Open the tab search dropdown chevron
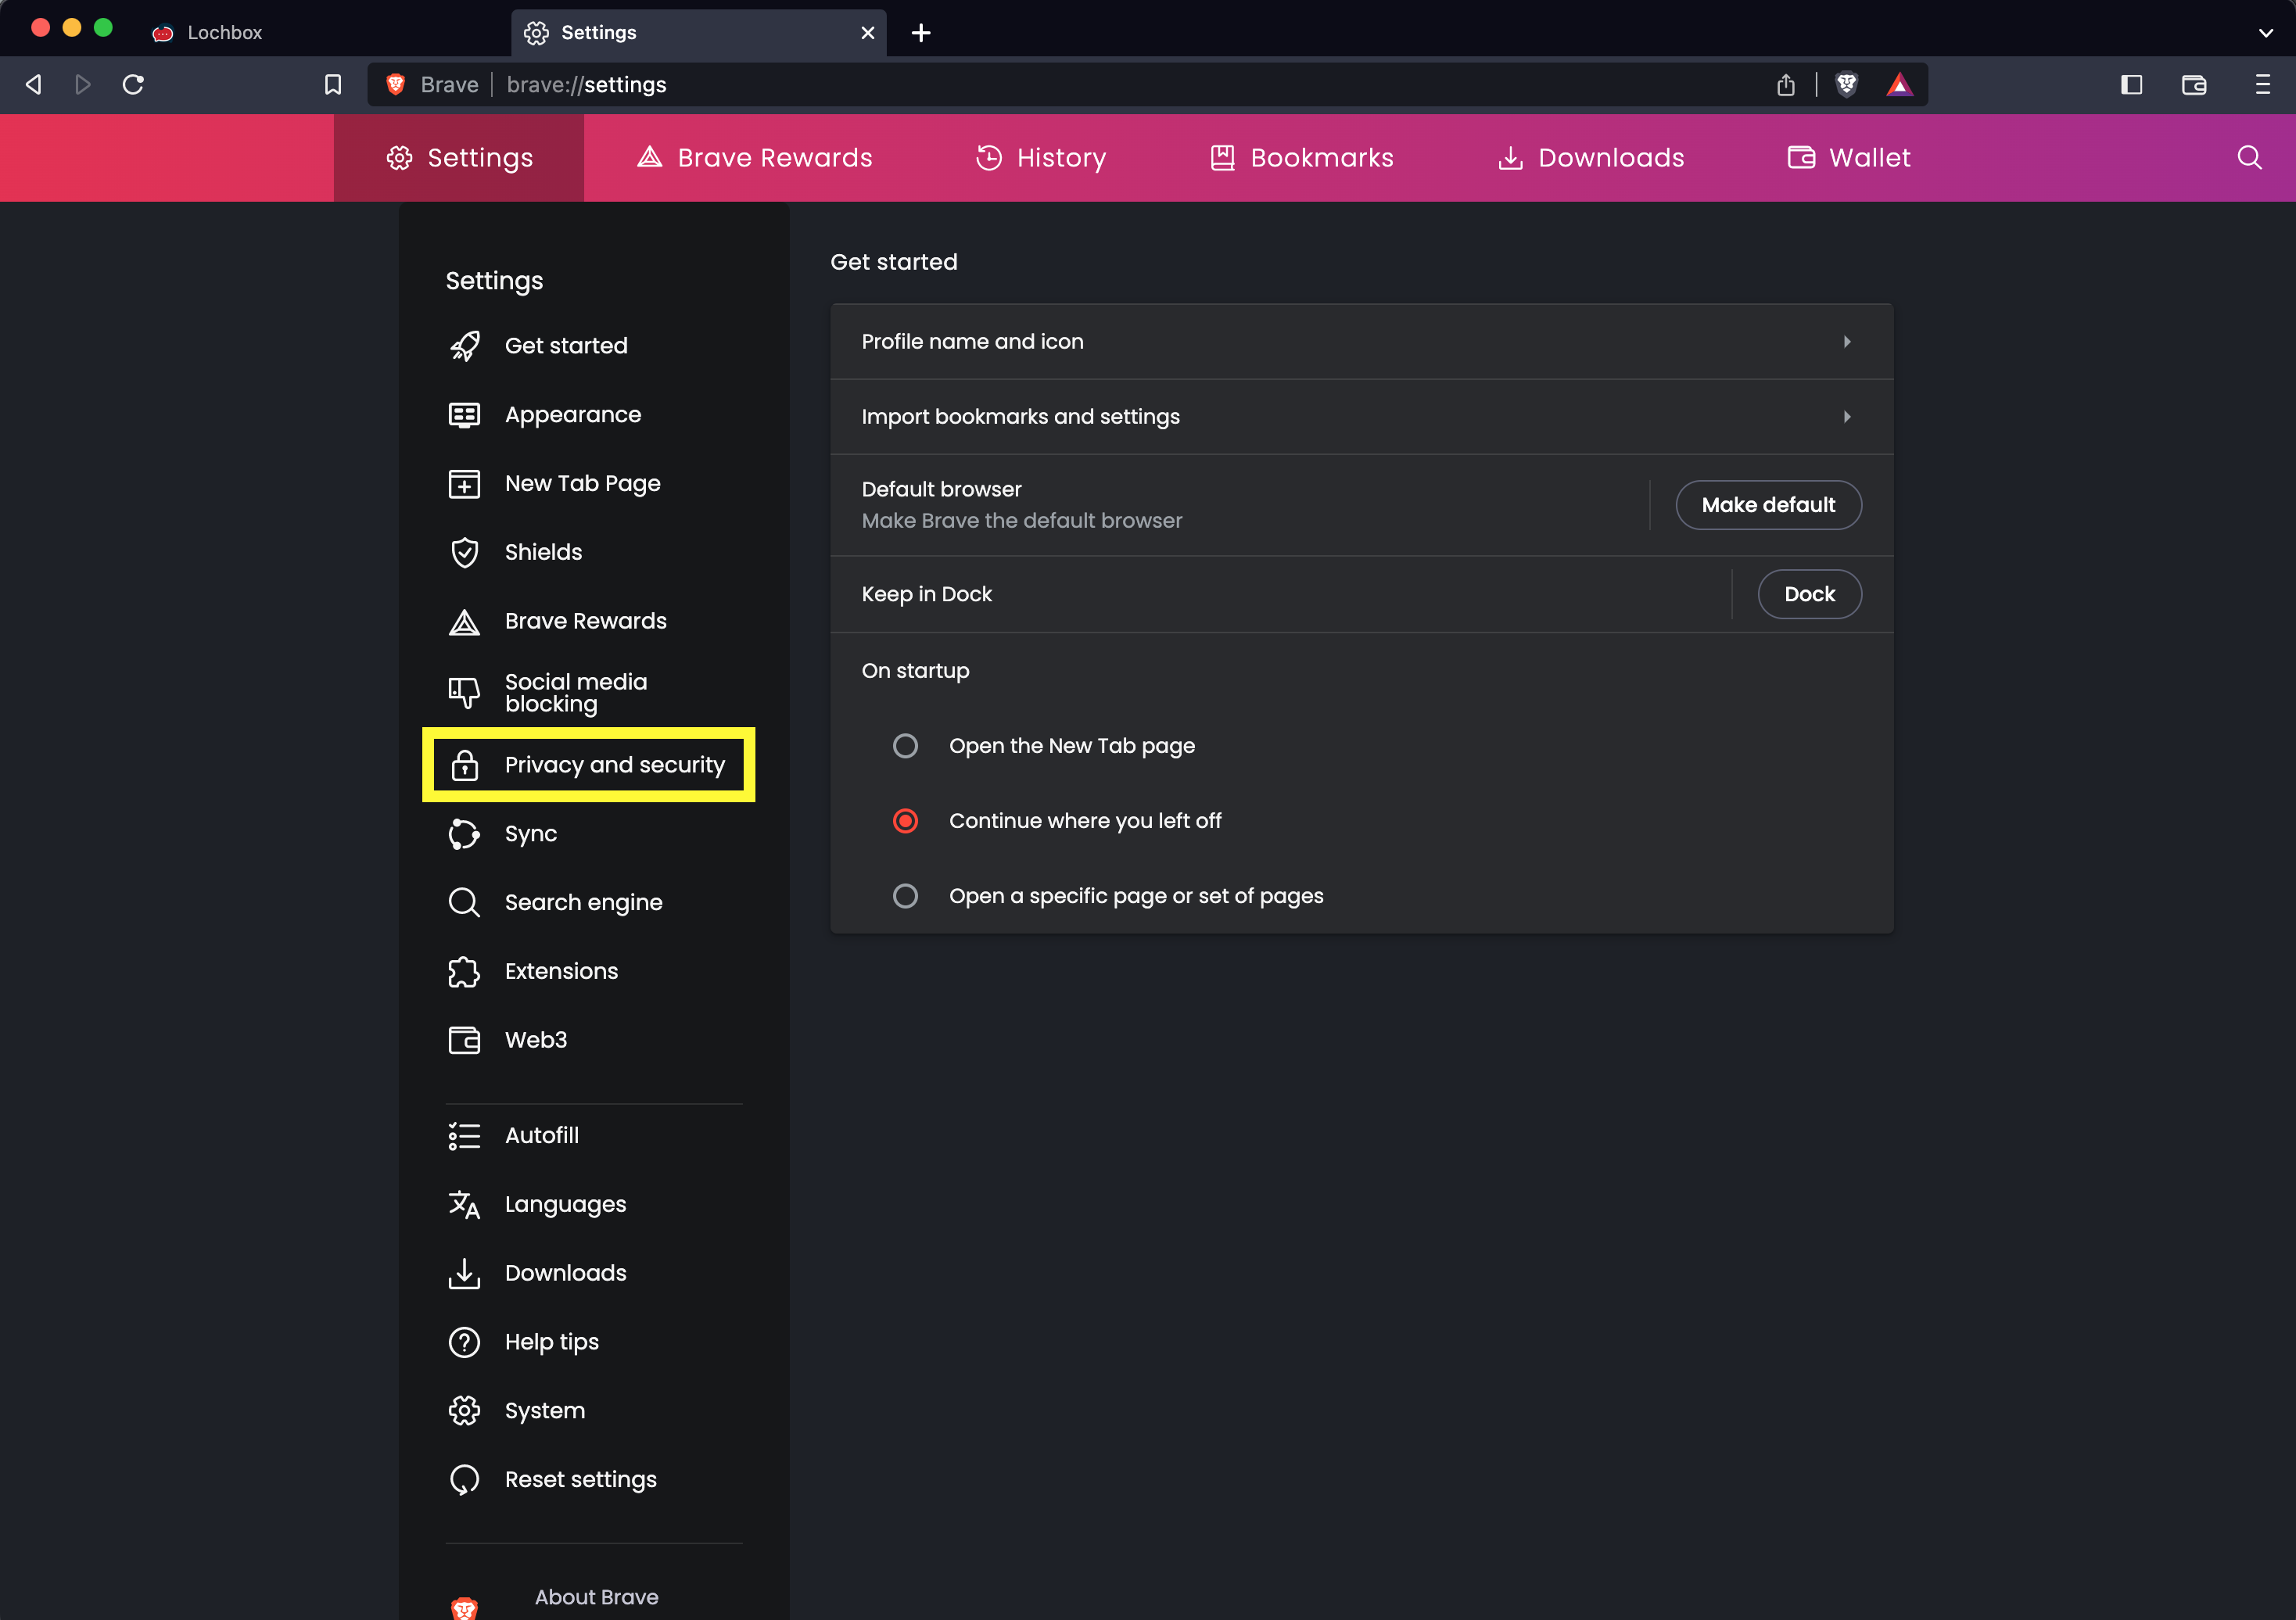The width and height of the screenshot is (2296, 1620). (x=2266, y=33)
